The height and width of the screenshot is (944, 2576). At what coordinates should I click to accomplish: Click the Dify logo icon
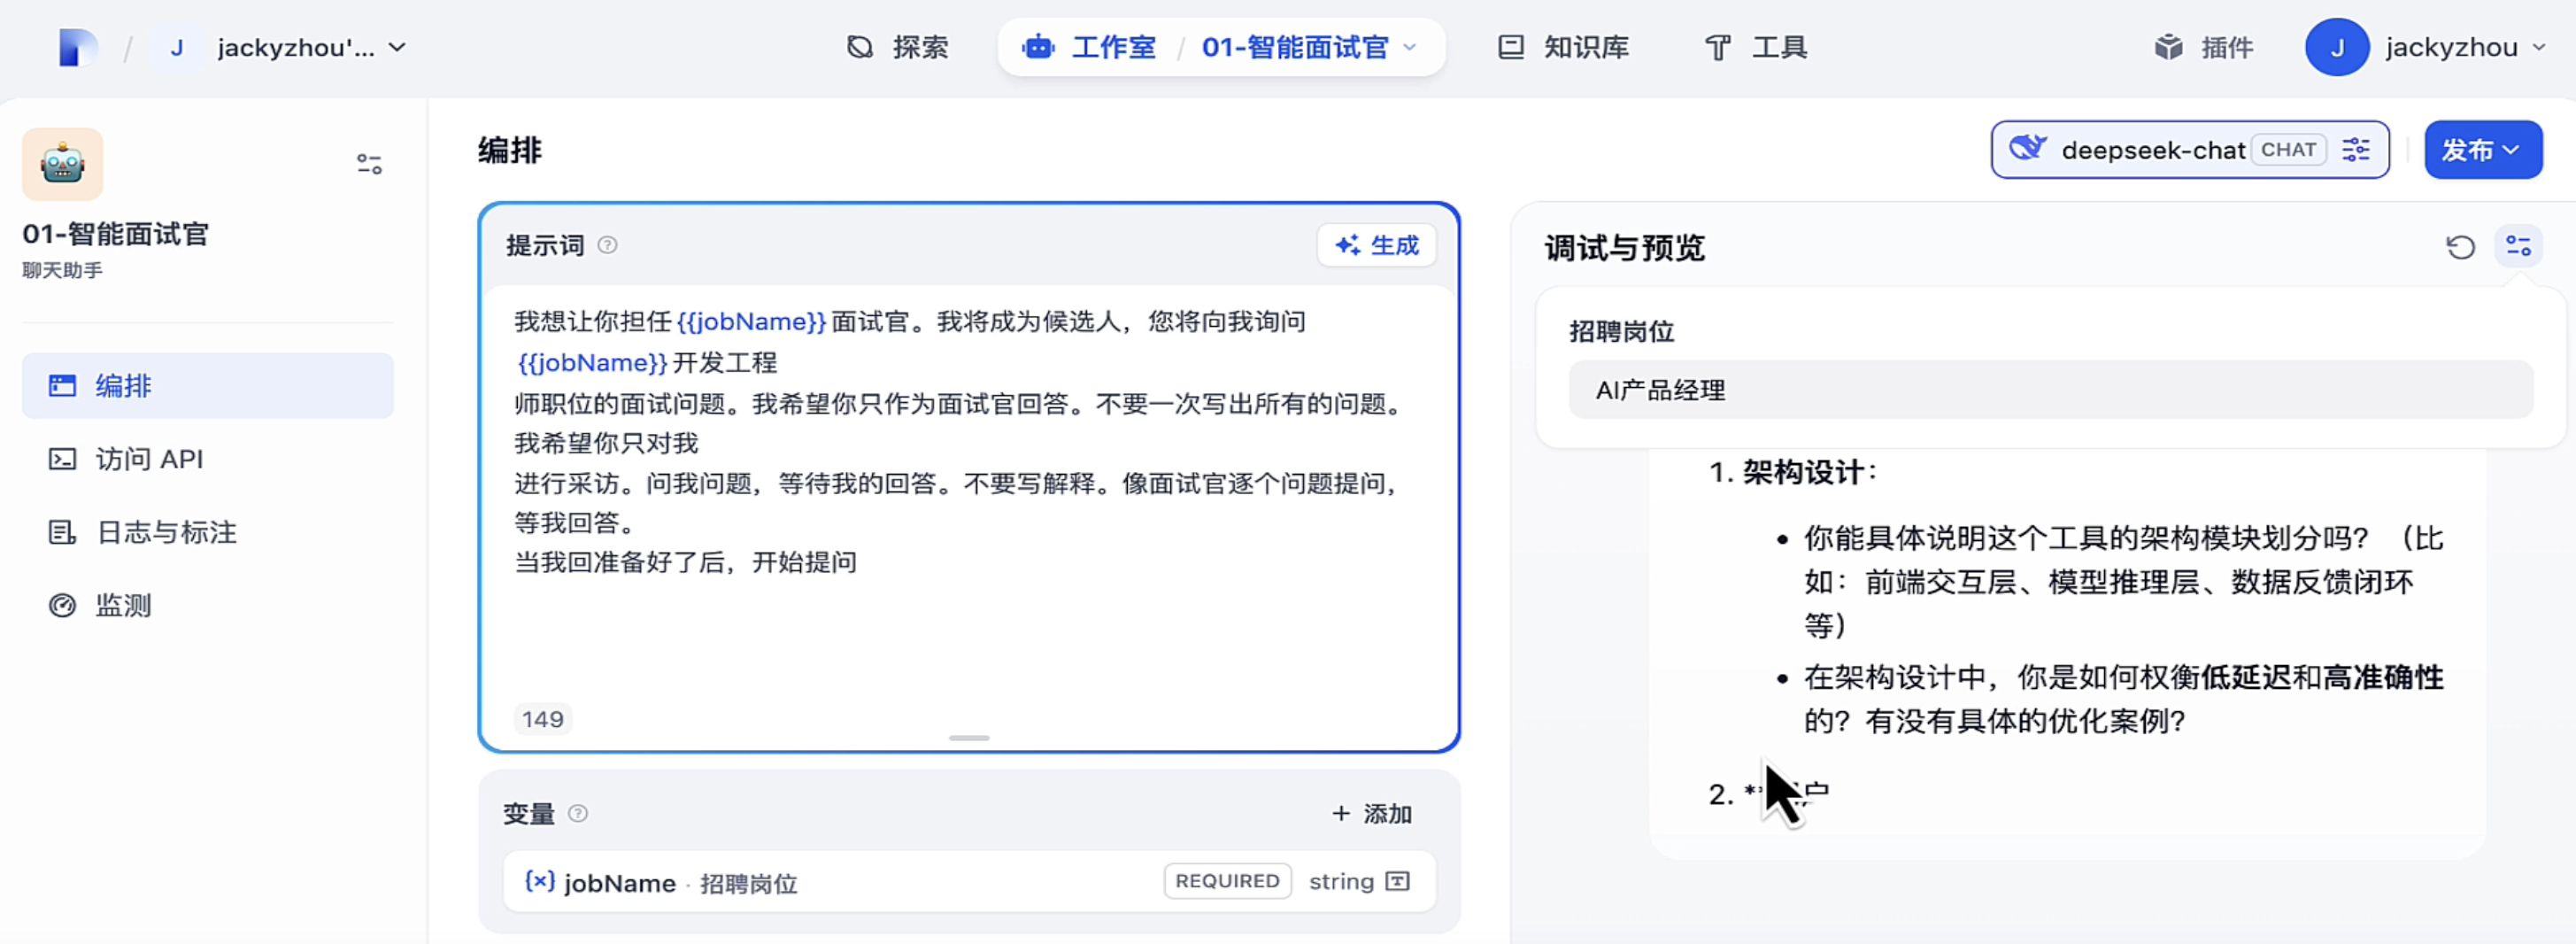pos(77,47)
